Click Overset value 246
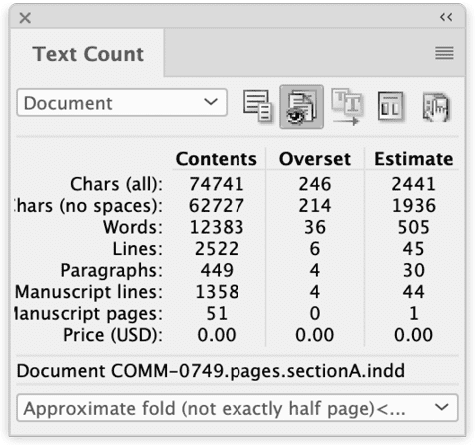Screen dimensions: 475x448 [315, 184]
